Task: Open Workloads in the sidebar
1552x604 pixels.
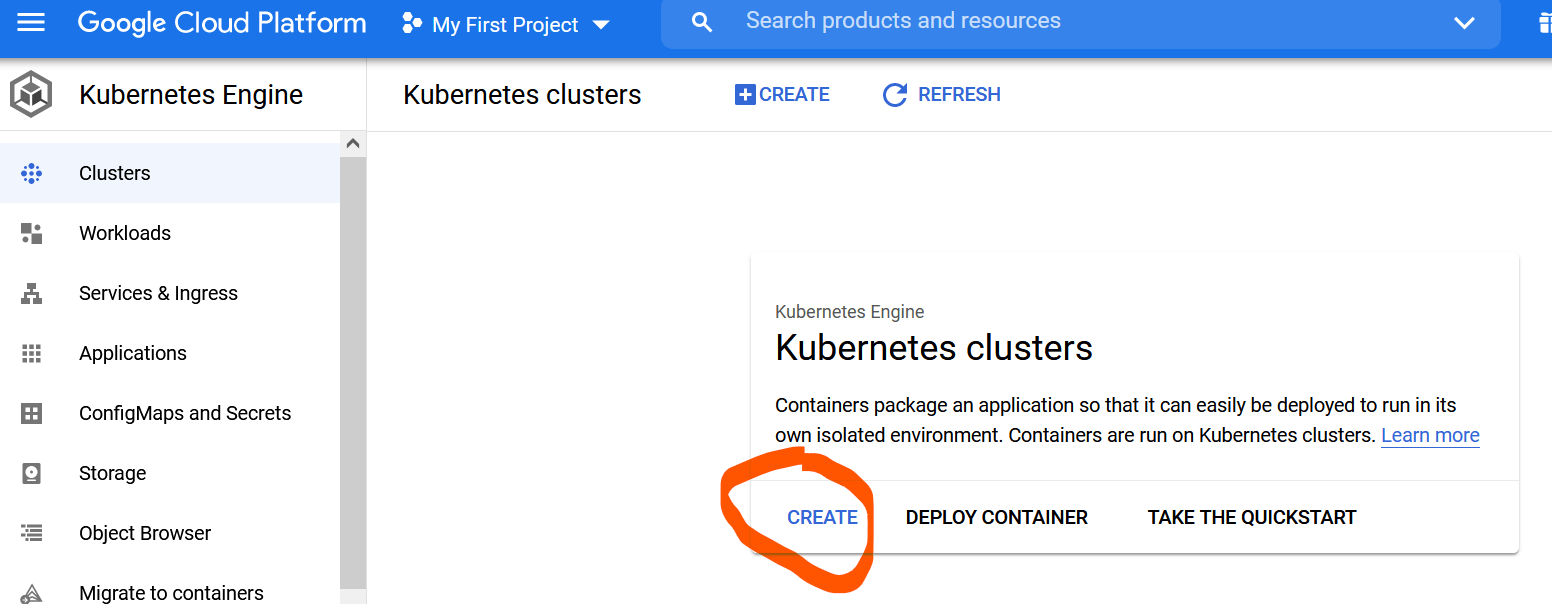Action: click(170, 233)
